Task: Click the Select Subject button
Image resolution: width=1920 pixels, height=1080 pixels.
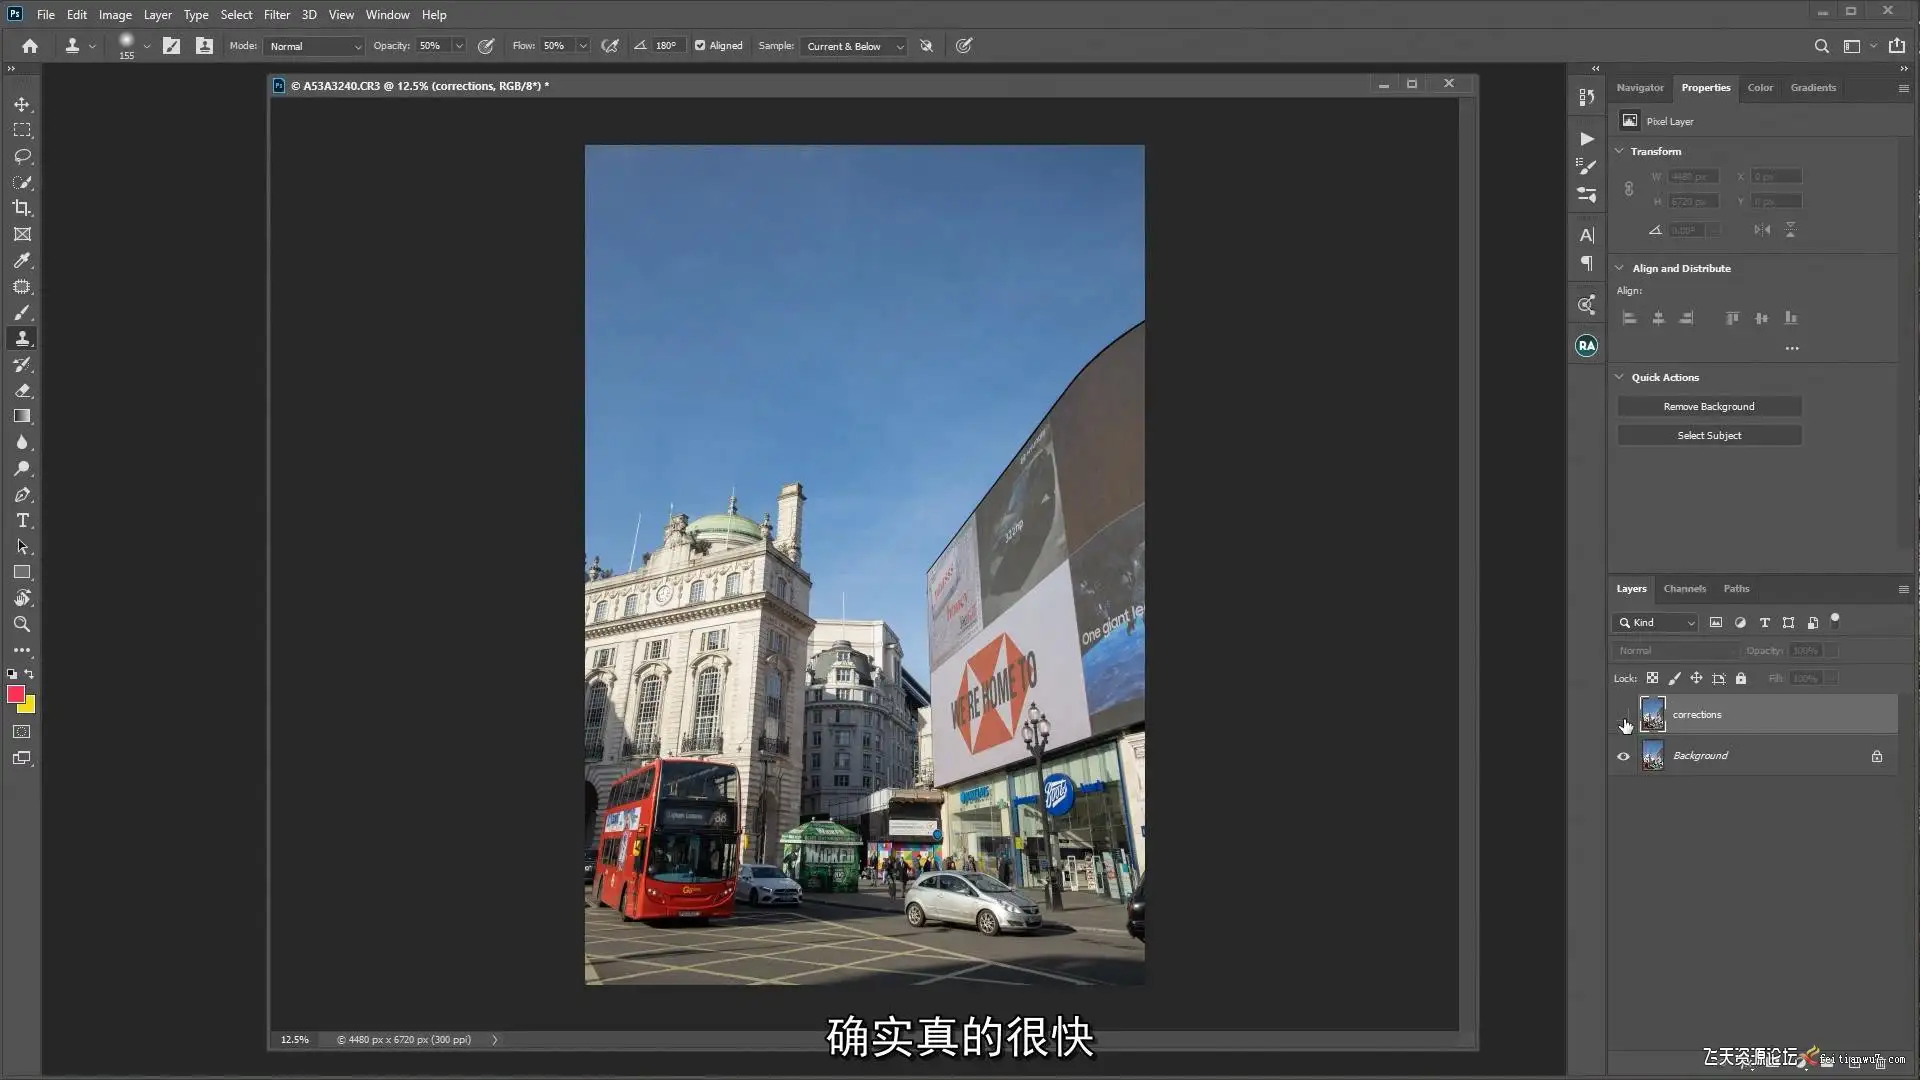Action: [x=1708, y=436]
